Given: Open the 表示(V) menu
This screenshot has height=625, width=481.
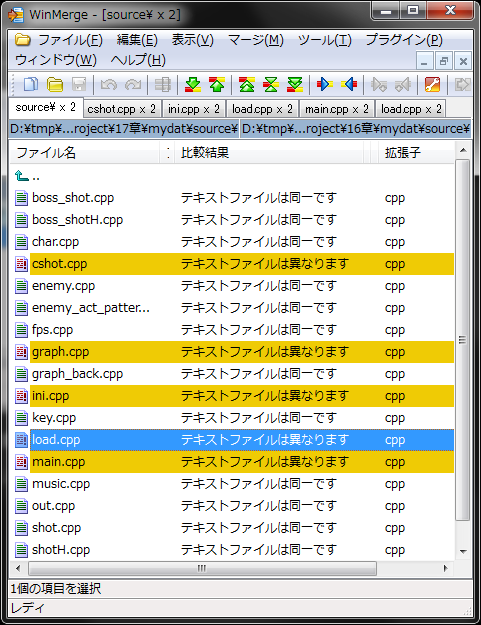Looking at the screenshot, I should click(x=192, y=40).
